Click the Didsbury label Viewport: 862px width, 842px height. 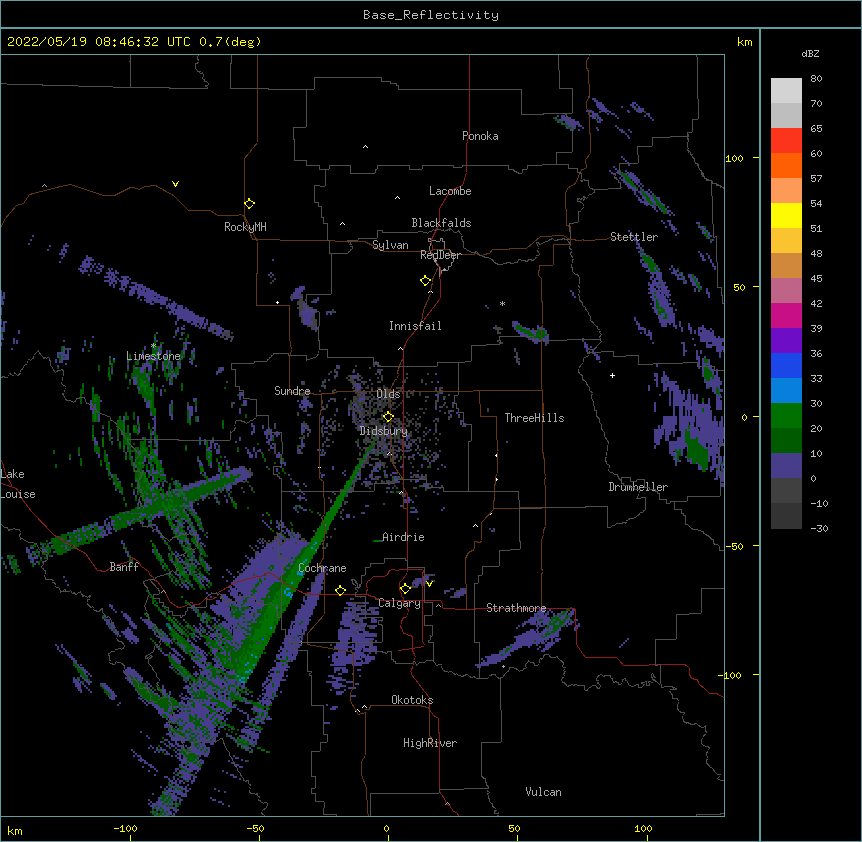(383, 431)
